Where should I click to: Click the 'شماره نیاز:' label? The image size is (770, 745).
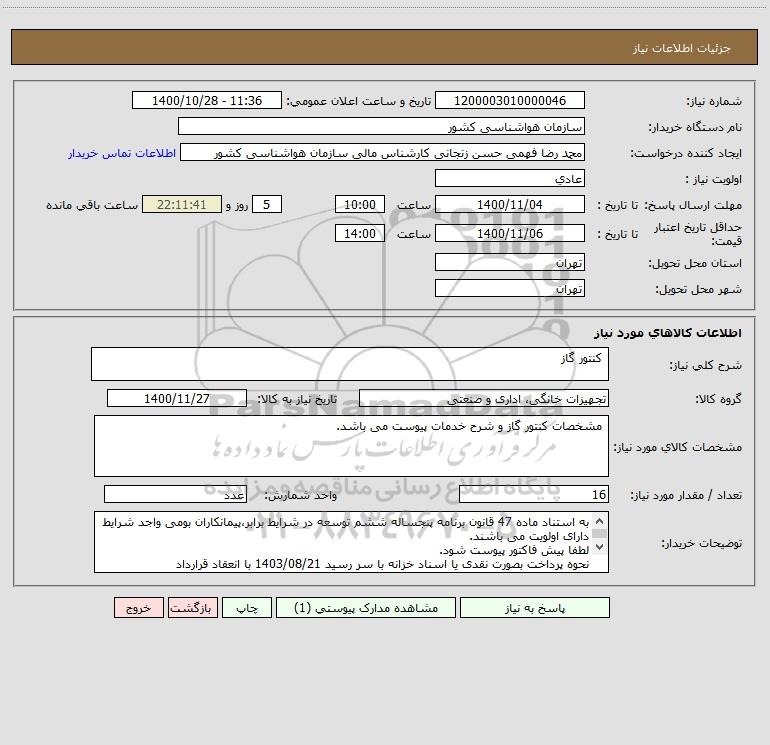coord(714,102)
